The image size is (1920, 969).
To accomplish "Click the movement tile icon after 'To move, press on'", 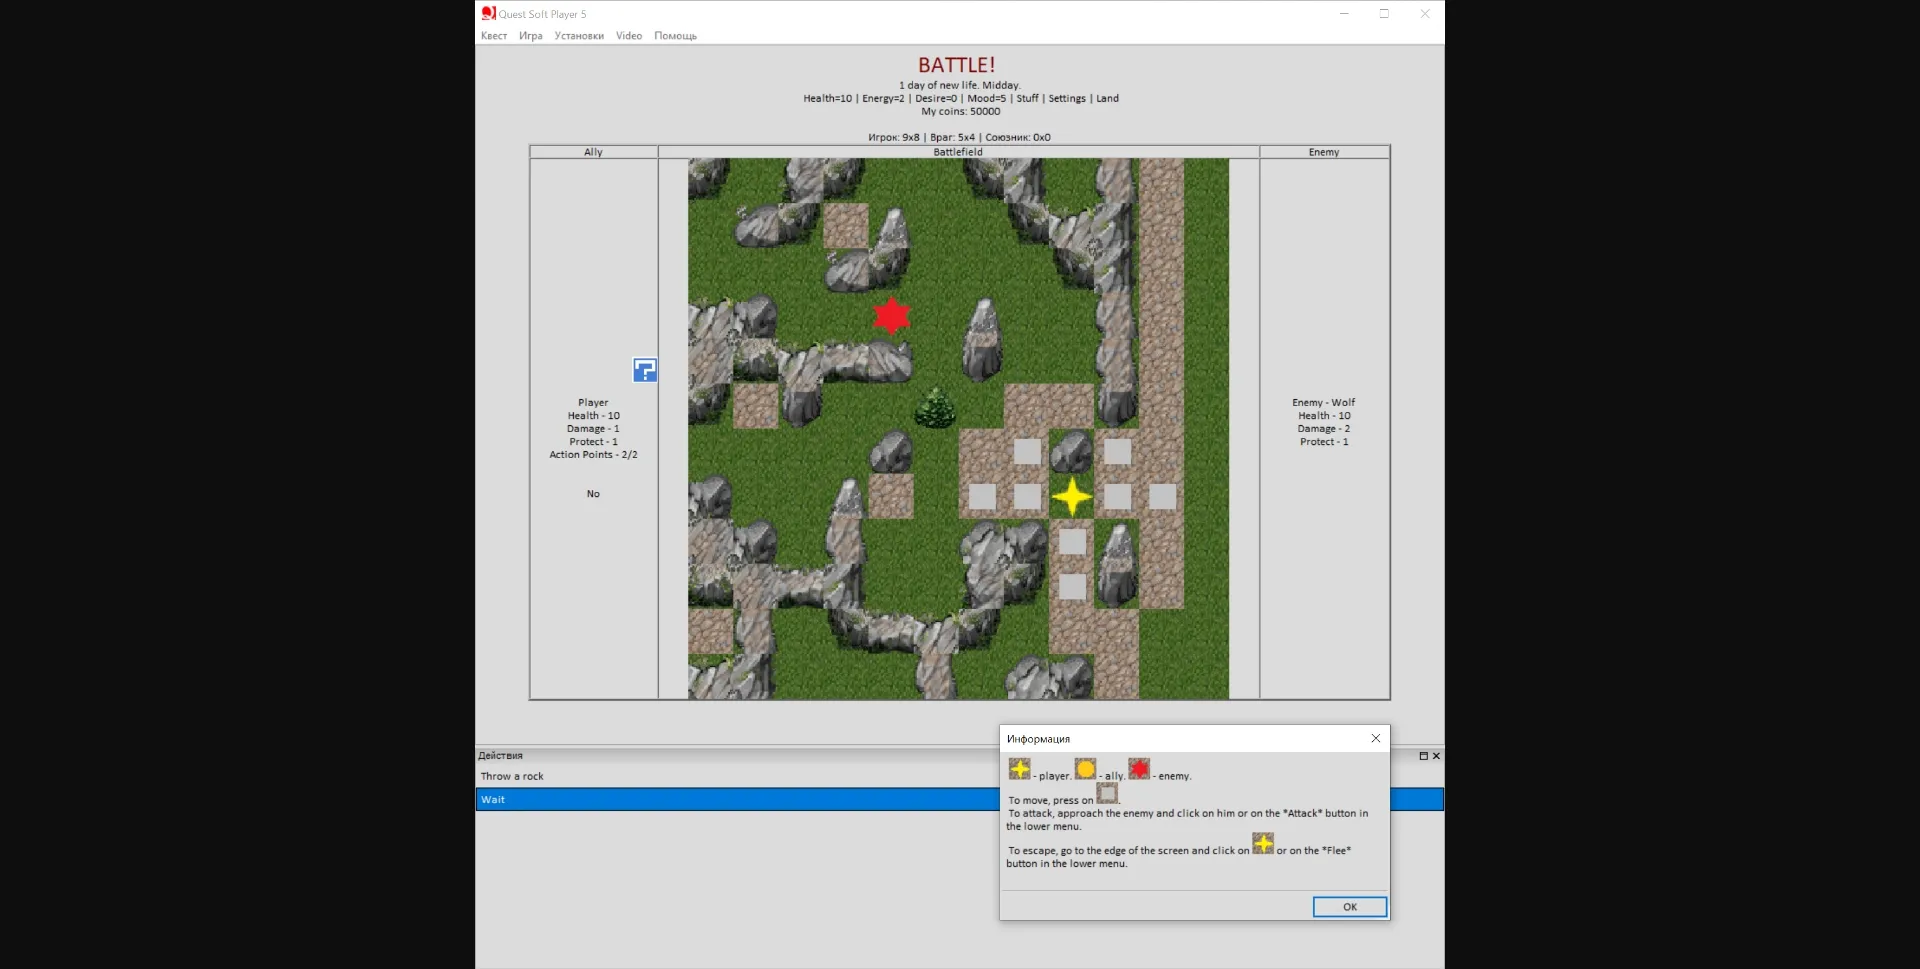I will click(x=1107, y=793).
